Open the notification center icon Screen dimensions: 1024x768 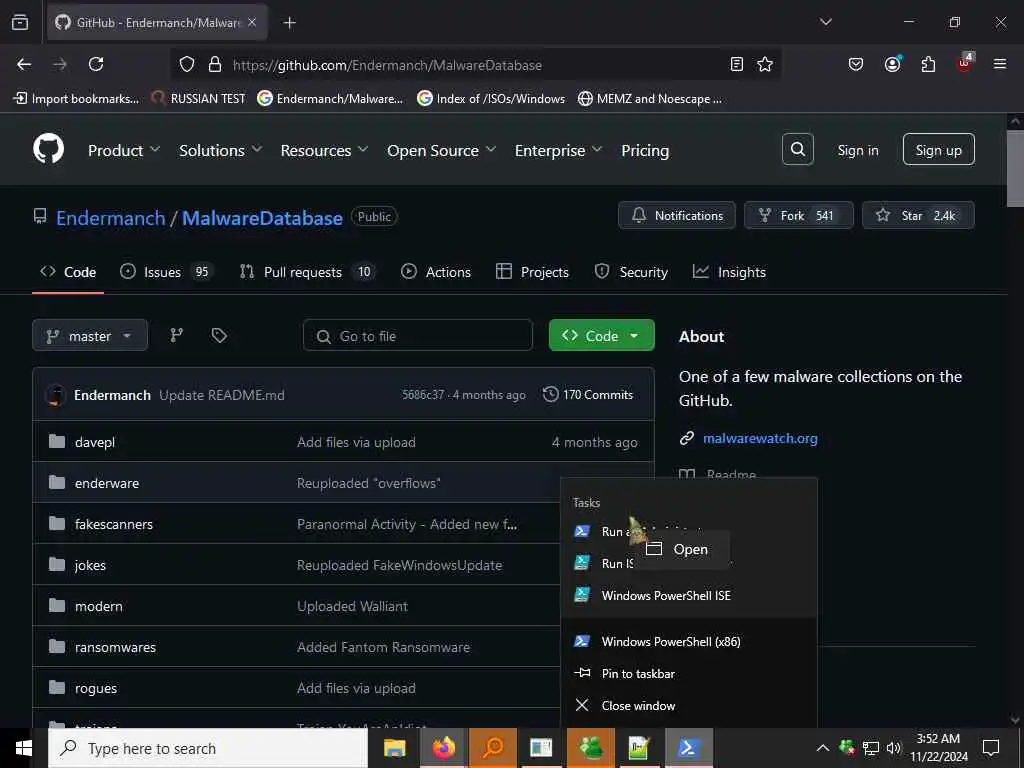[991, 748]
